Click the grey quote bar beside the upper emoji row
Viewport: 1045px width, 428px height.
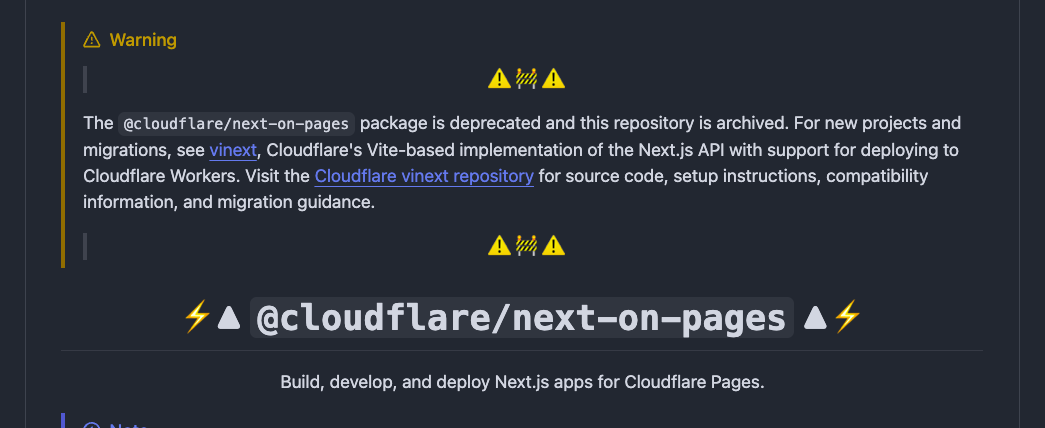tap(85, 79)
